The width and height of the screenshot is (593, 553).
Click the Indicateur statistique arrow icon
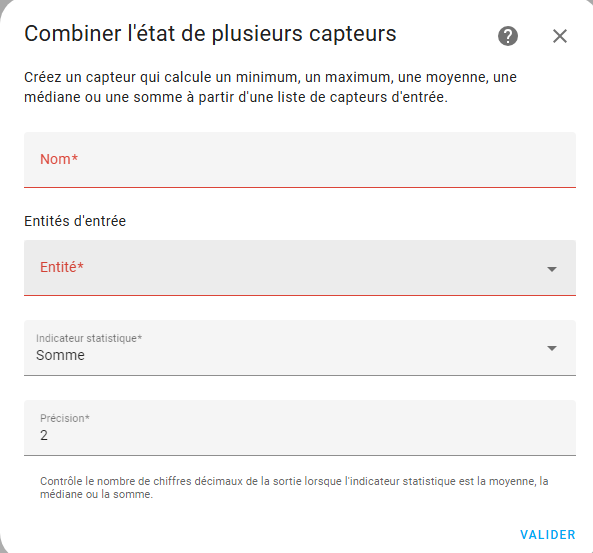point(552,348)
